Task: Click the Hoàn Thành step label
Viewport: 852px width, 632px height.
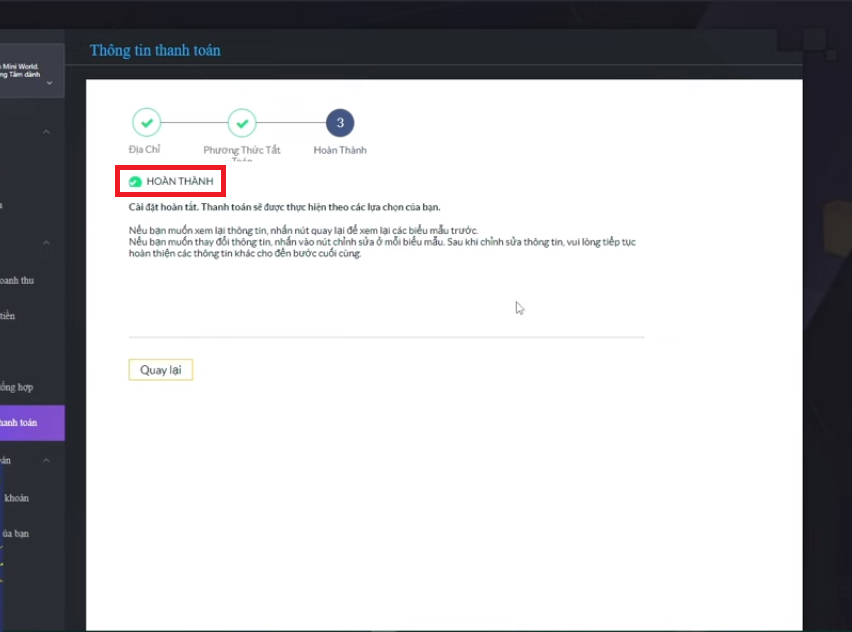Action: [x=340, y=150]
